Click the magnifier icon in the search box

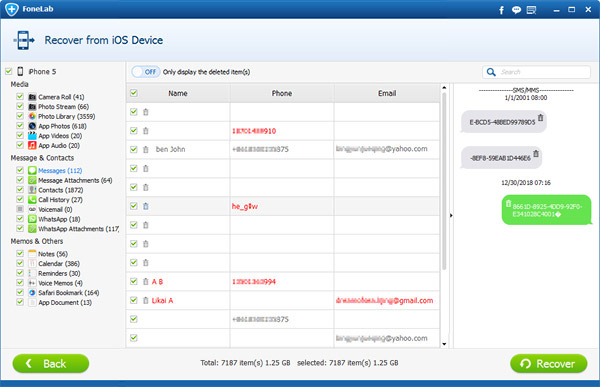coord(491,72)
